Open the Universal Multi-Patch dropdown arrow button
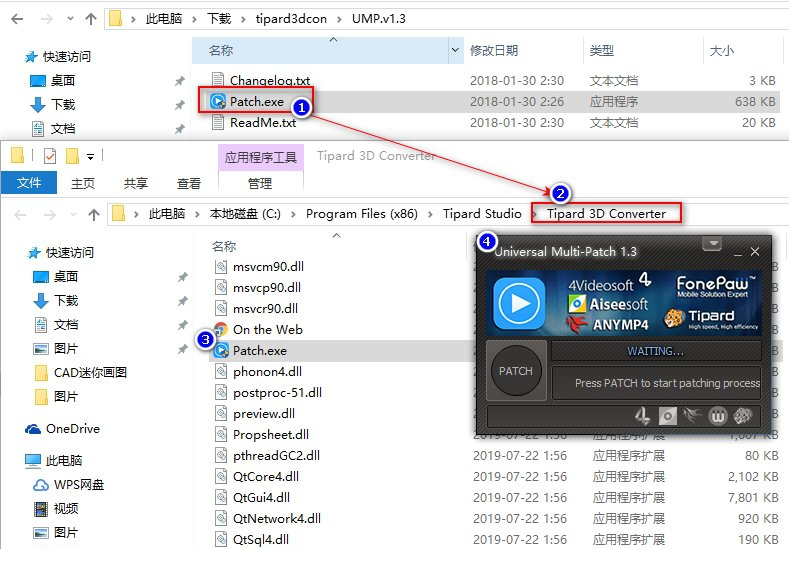Viewport: 789px width, 570px height. [x=713, y=244]
